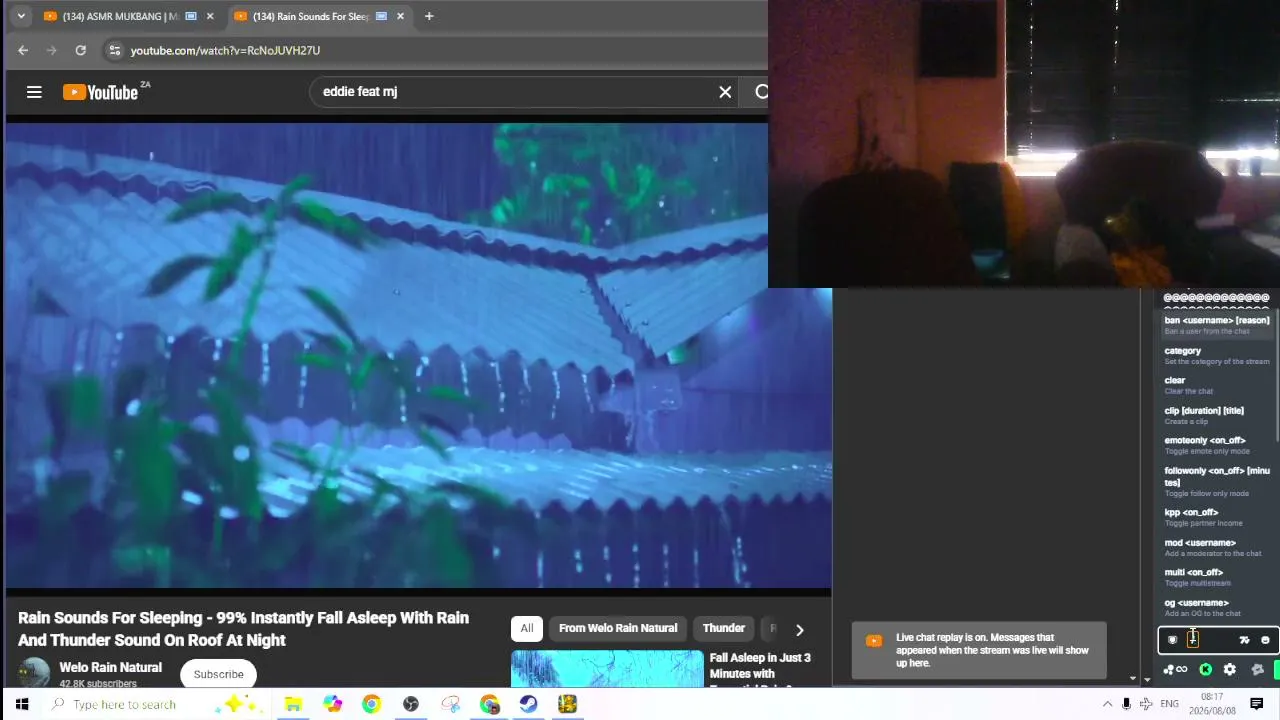
Task: Open Steam from the taskbar
Action: 528,704
